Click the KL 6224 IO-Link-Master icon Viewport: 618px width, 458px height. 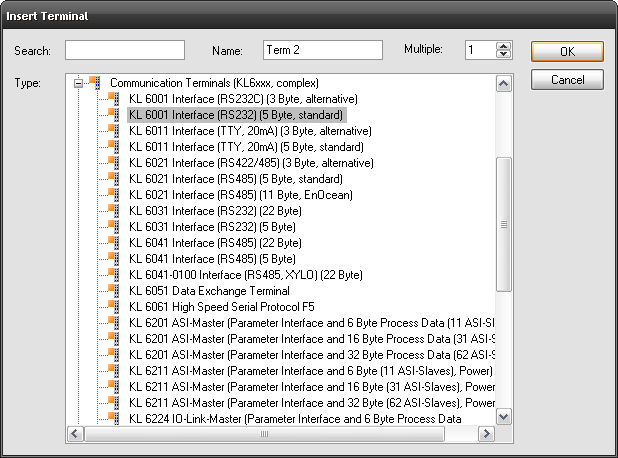click(x=114, y=418)
